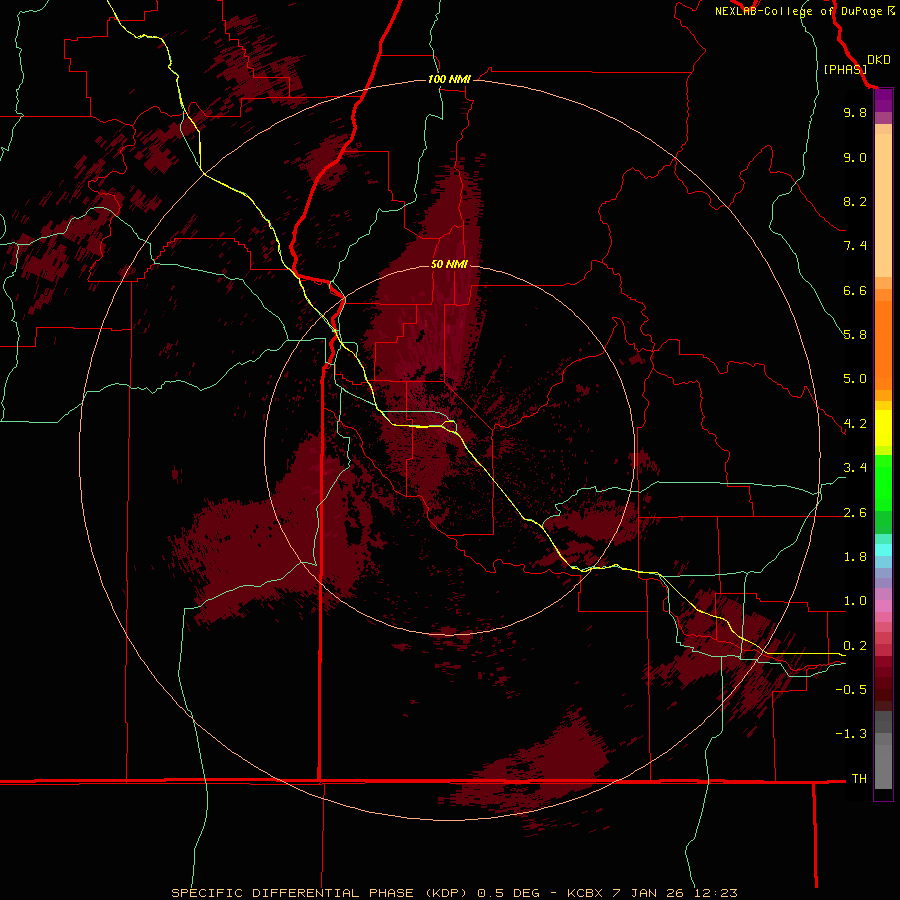Select the 4.2 scale value

[x=855, y=424]
